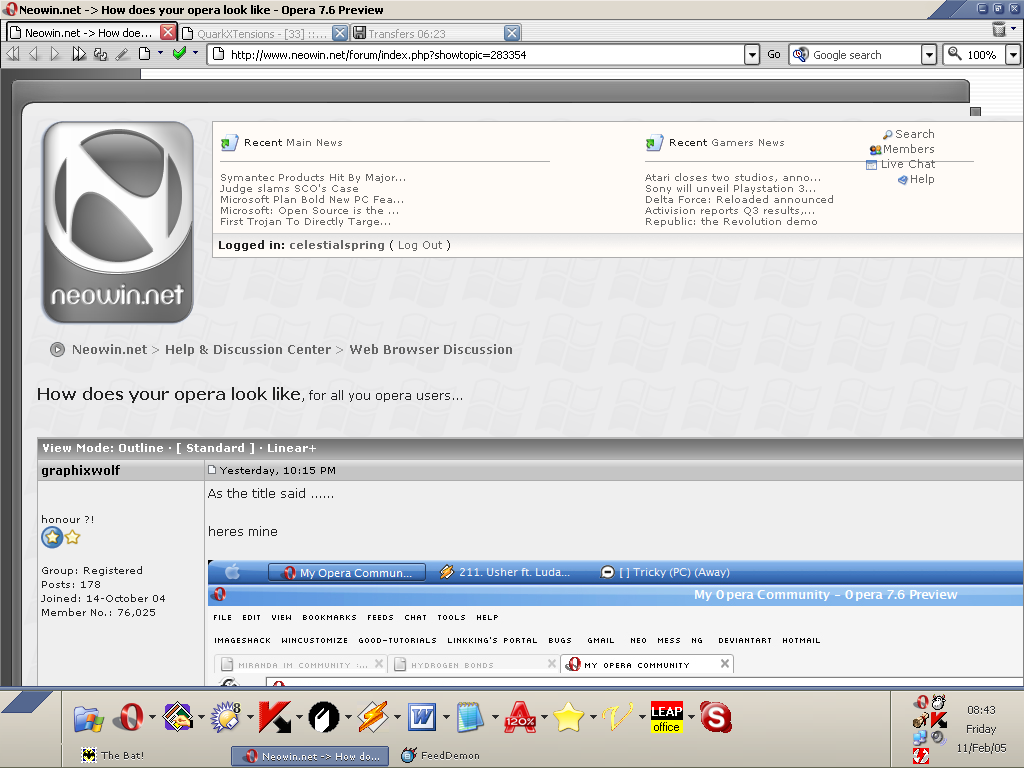This screenshot has height=768, width=1024.
Task: Open the address bar history dropdown
Action: pos(752,54)
